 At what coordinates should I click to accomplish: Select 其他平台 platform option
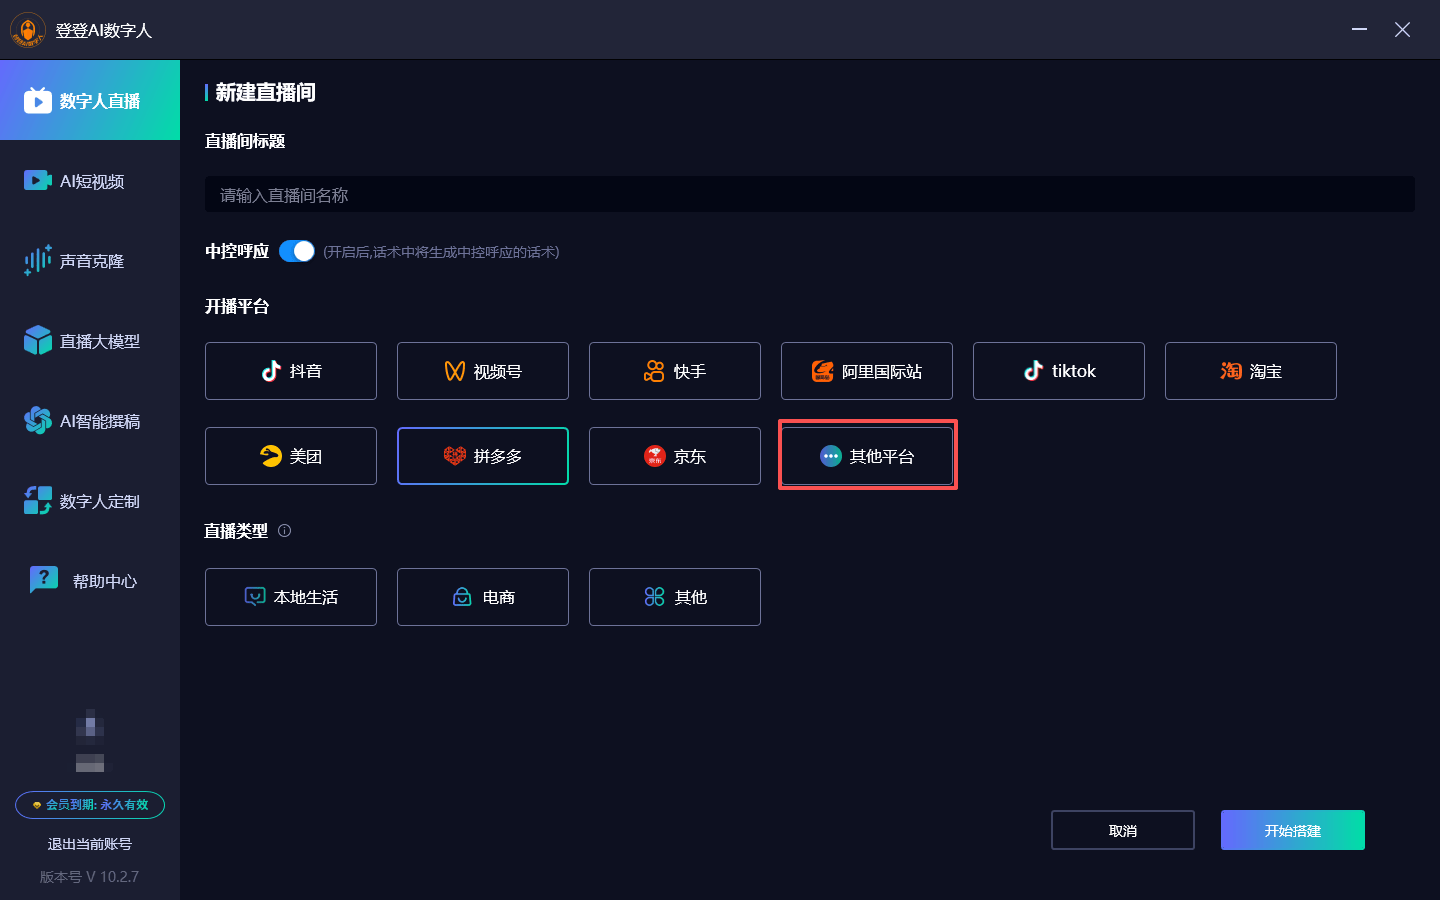tap(867, 456)
